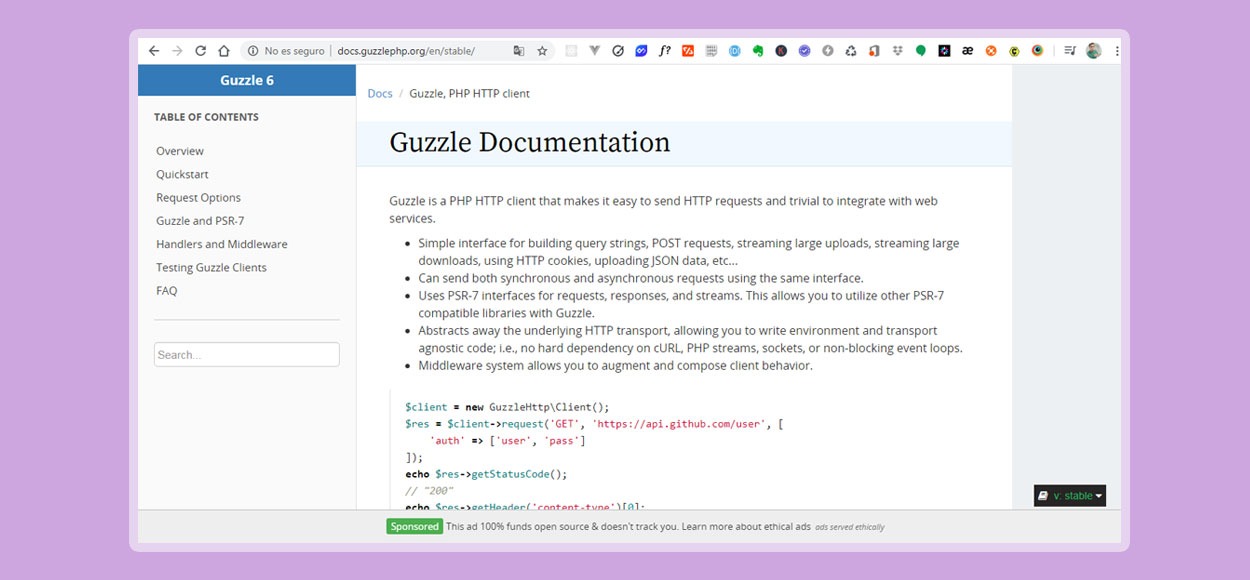Reload the page with the refresh icon
Screen dimensions: 1250x580
coord(200,51)
